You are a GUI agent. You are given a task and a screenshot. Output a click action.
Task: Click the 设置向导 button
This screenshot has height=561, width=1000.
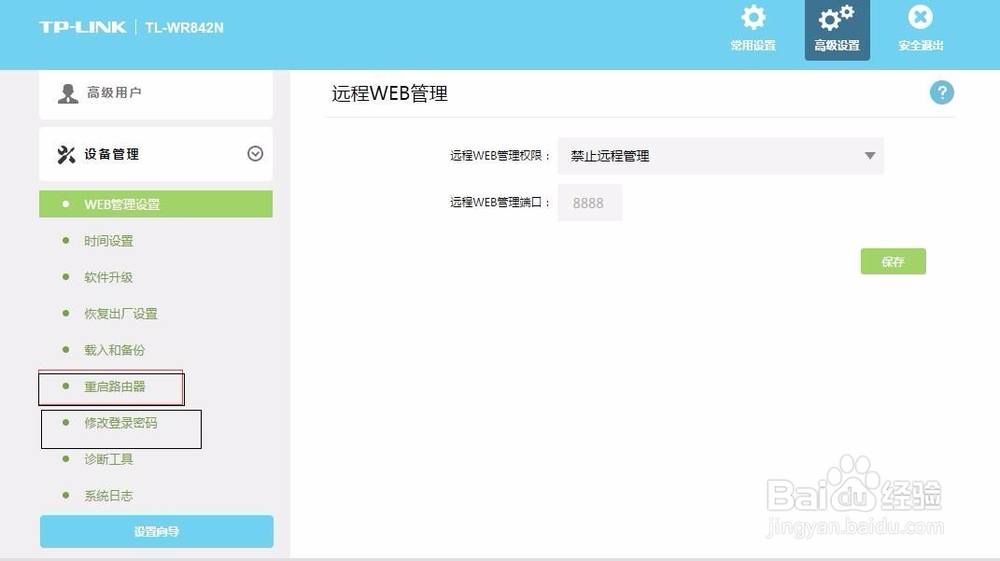point(156,531)
